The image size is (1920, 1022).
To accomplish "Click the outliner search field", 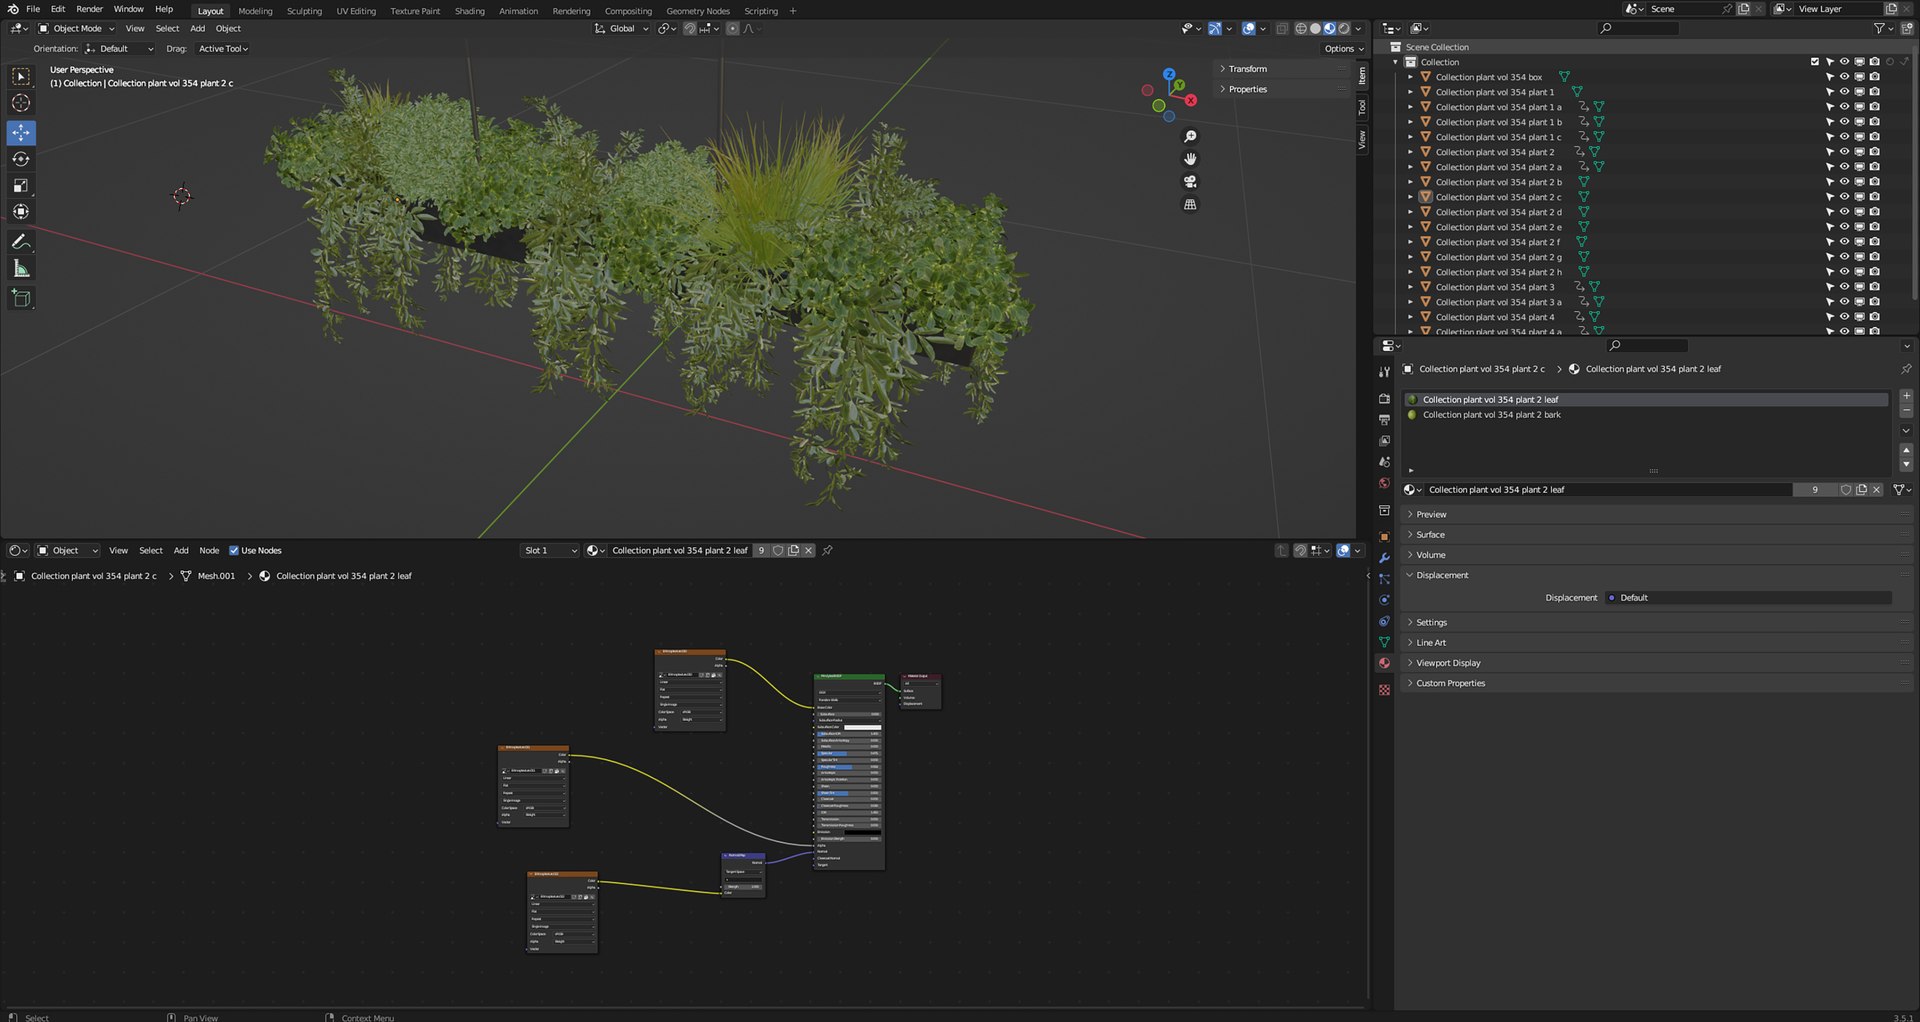I will coord(1639,29).
